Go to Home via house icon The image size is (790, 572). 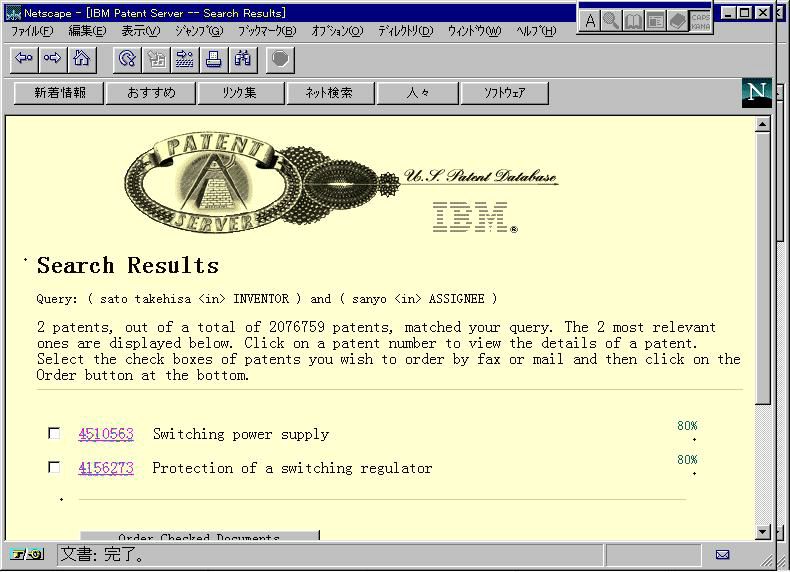point(81,59)
